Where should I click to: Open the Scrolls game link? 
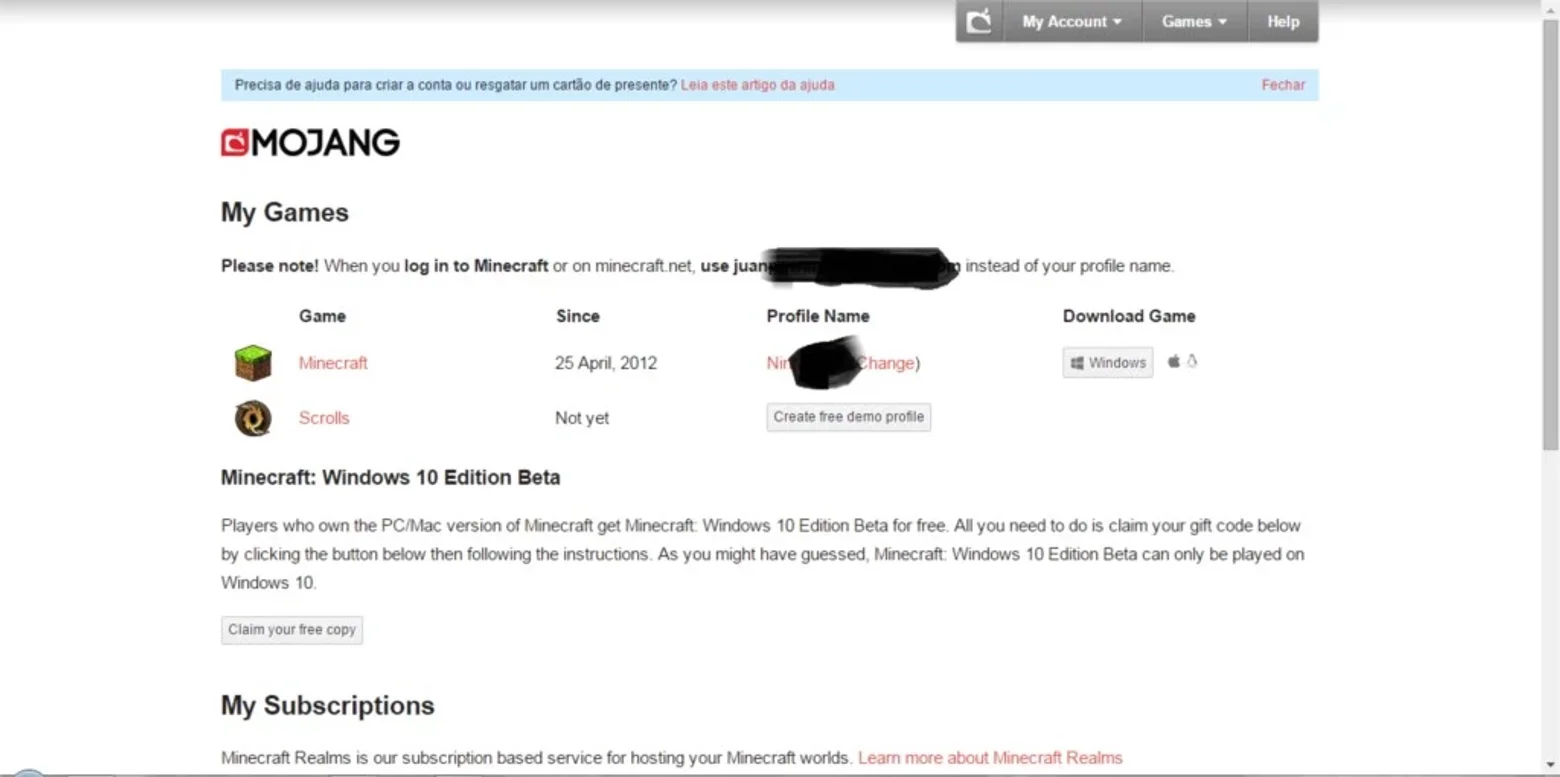324,418
